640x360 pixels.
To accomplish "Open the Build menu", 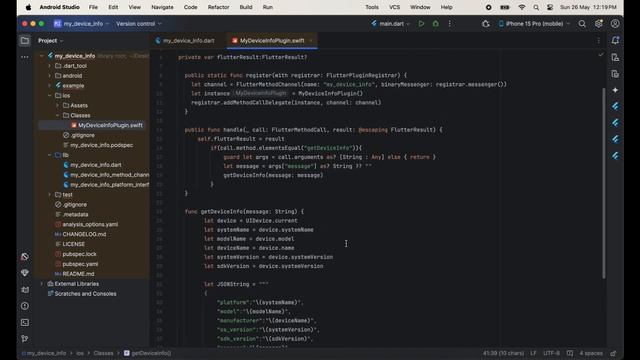I will coord(246,7).
